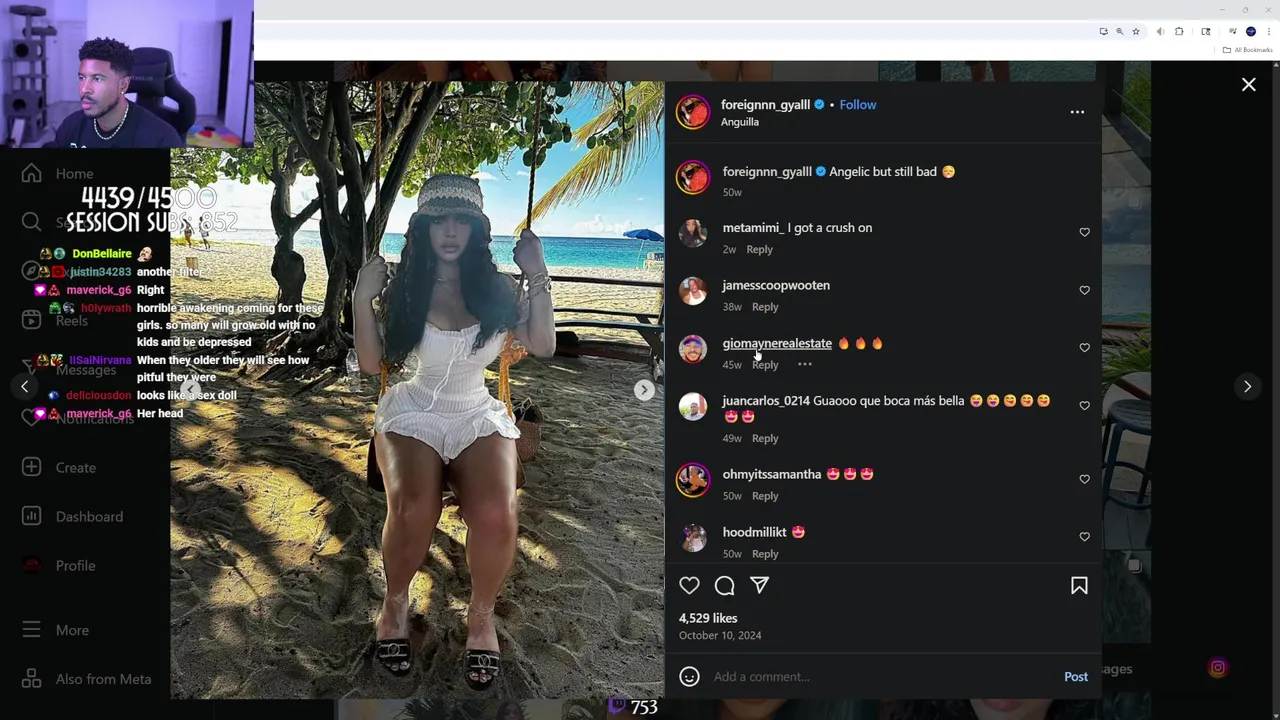
Task: Like juancarlos_0214's comment heart
Action: (1084, 405)
